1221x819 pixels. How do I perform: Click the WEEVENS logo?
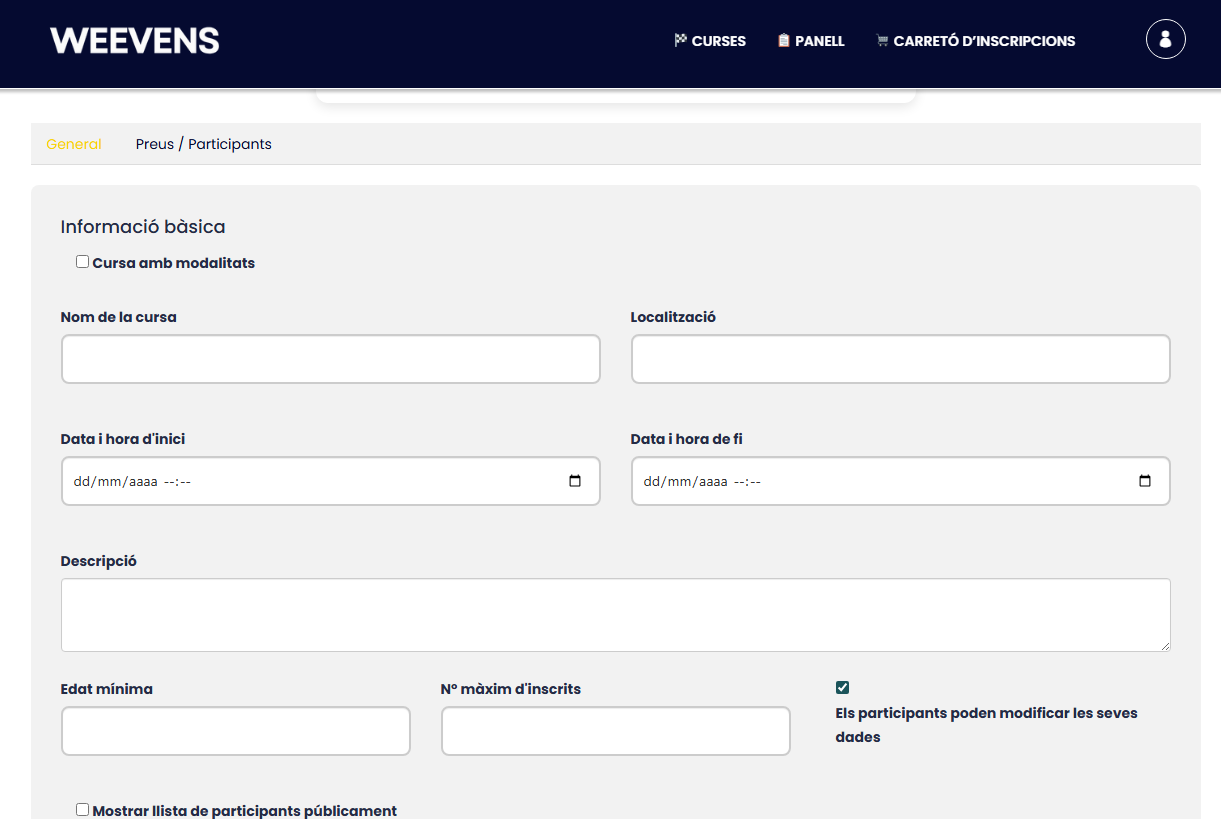click(135, 41)
